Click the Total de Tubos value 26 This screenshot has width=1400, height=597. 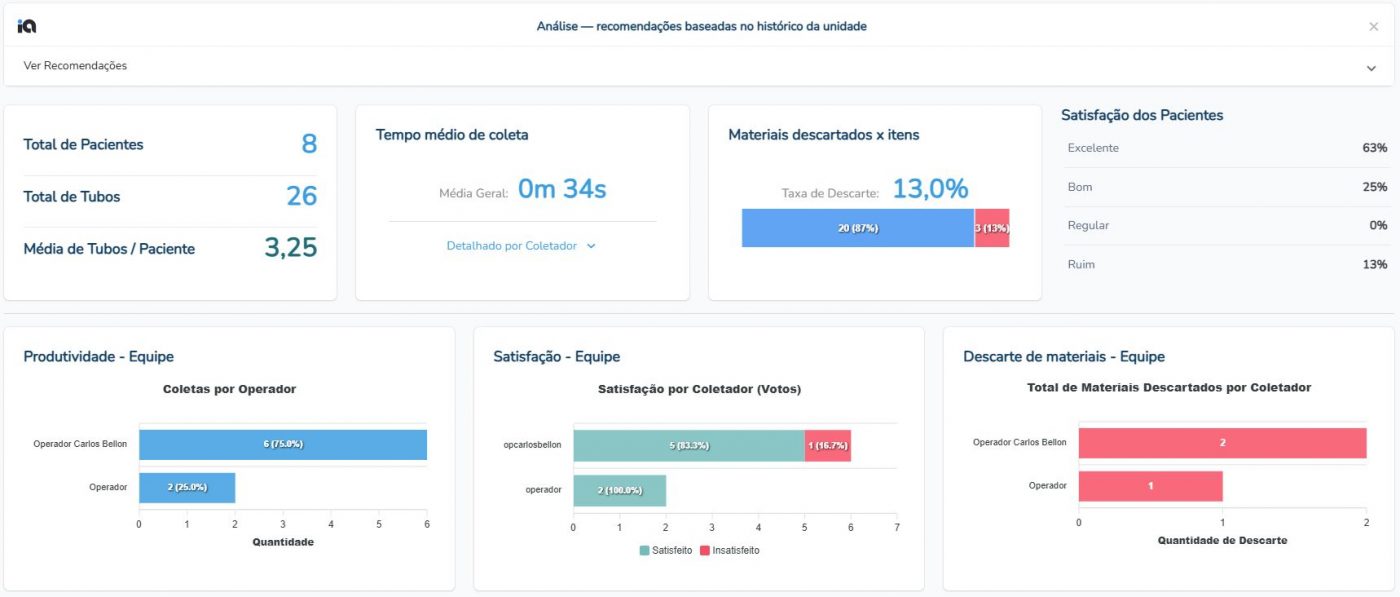(x=302, y=196)
